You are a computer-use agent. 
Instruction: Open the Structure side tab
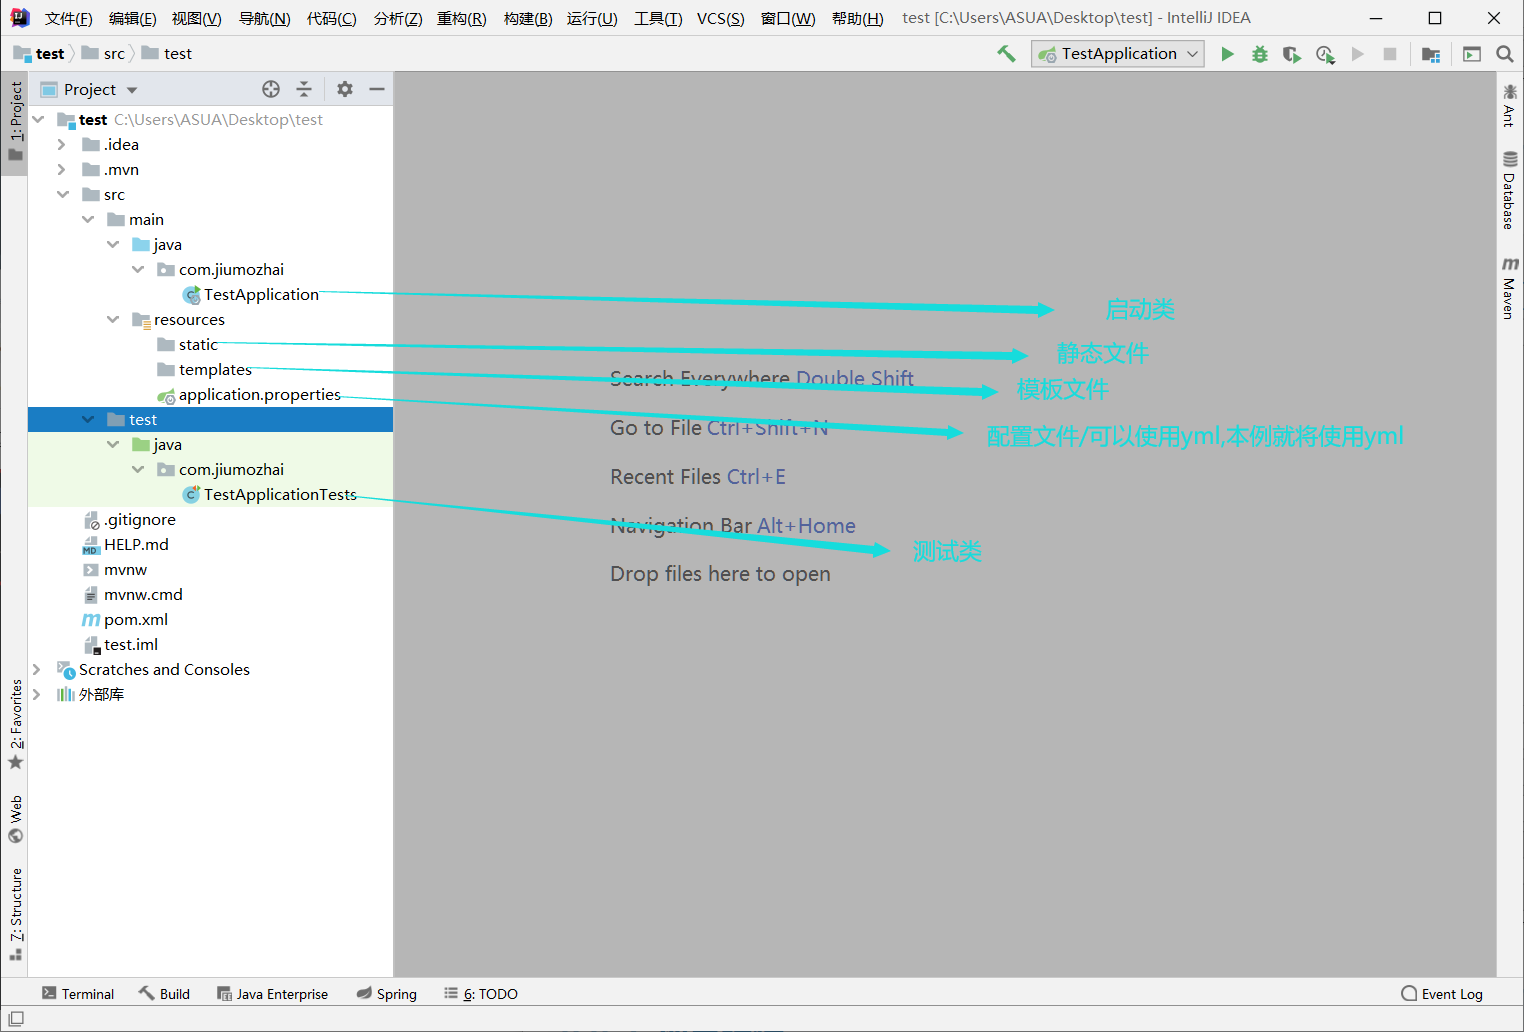[x=15, y=914]
